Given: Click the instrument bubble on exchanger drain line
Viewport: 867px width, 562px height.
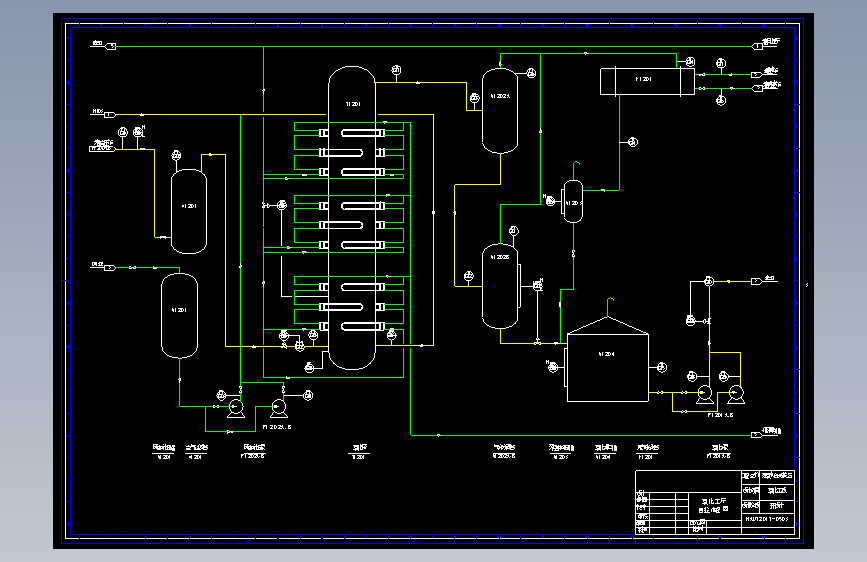Looking at the screenshot, I should 633,142.
